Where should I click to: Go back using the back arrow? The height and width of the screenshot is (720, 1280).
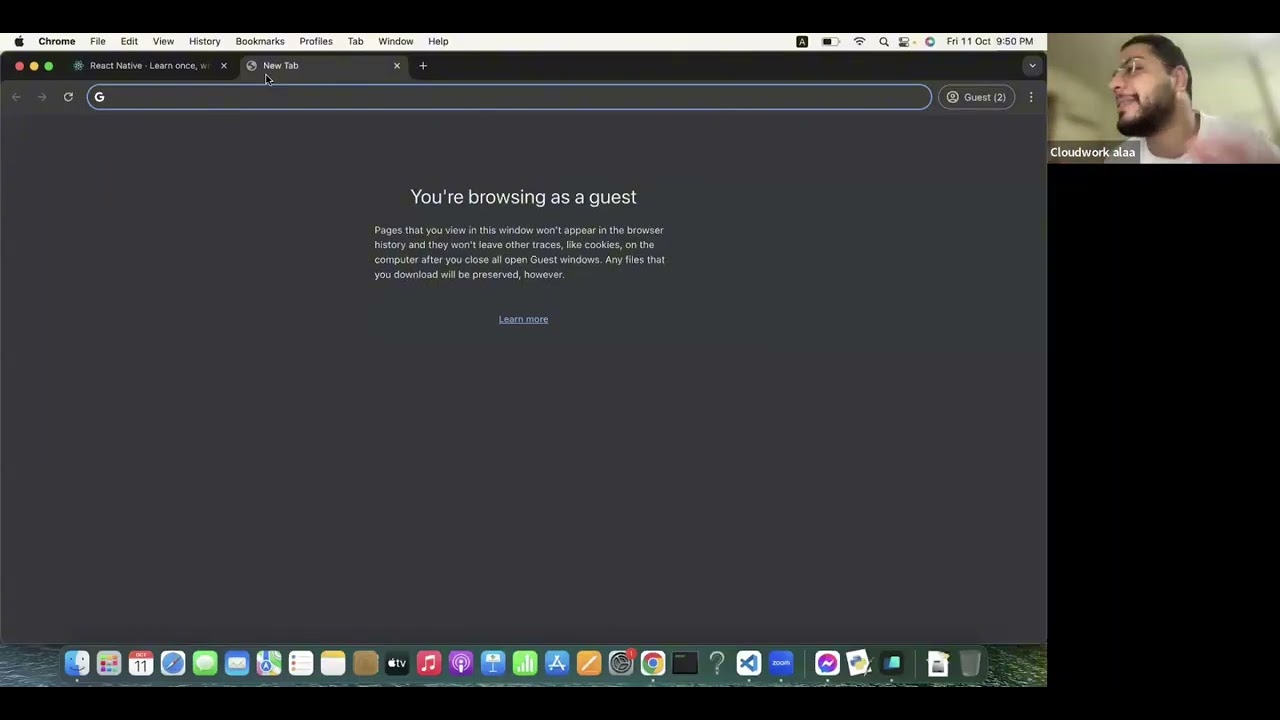pos(16,97)
